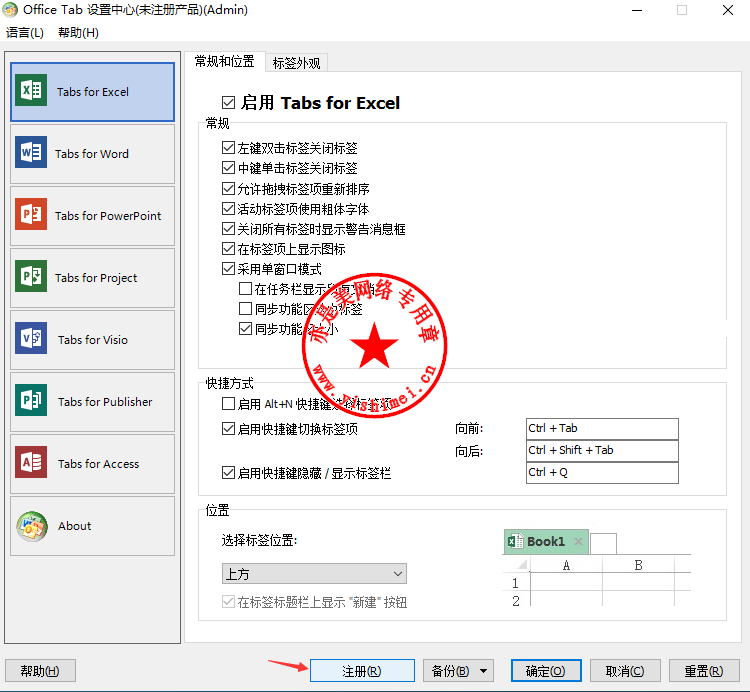
Task: Enable 启用 Alt+N 快捷键 checkbox
Action: 229,404
